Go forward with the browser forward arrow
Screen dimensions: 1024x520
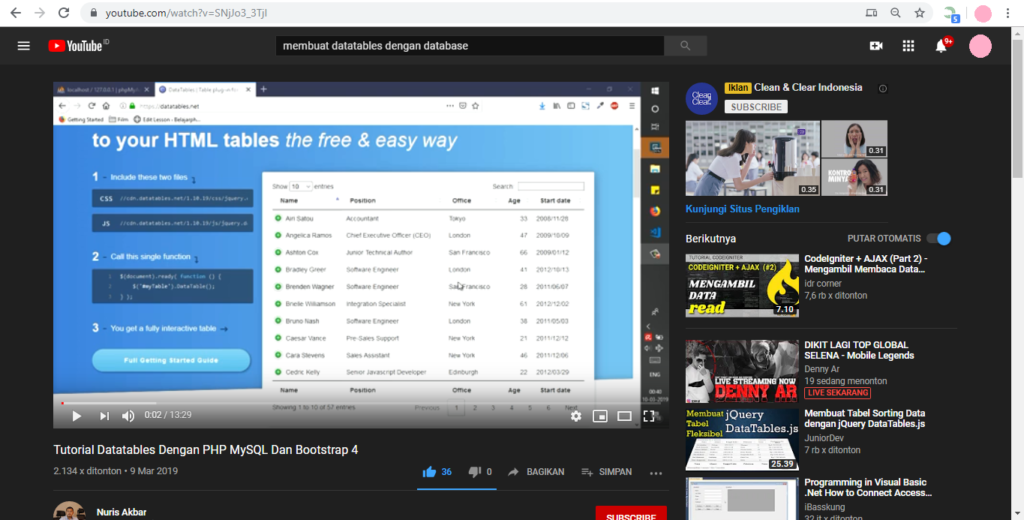39,12
